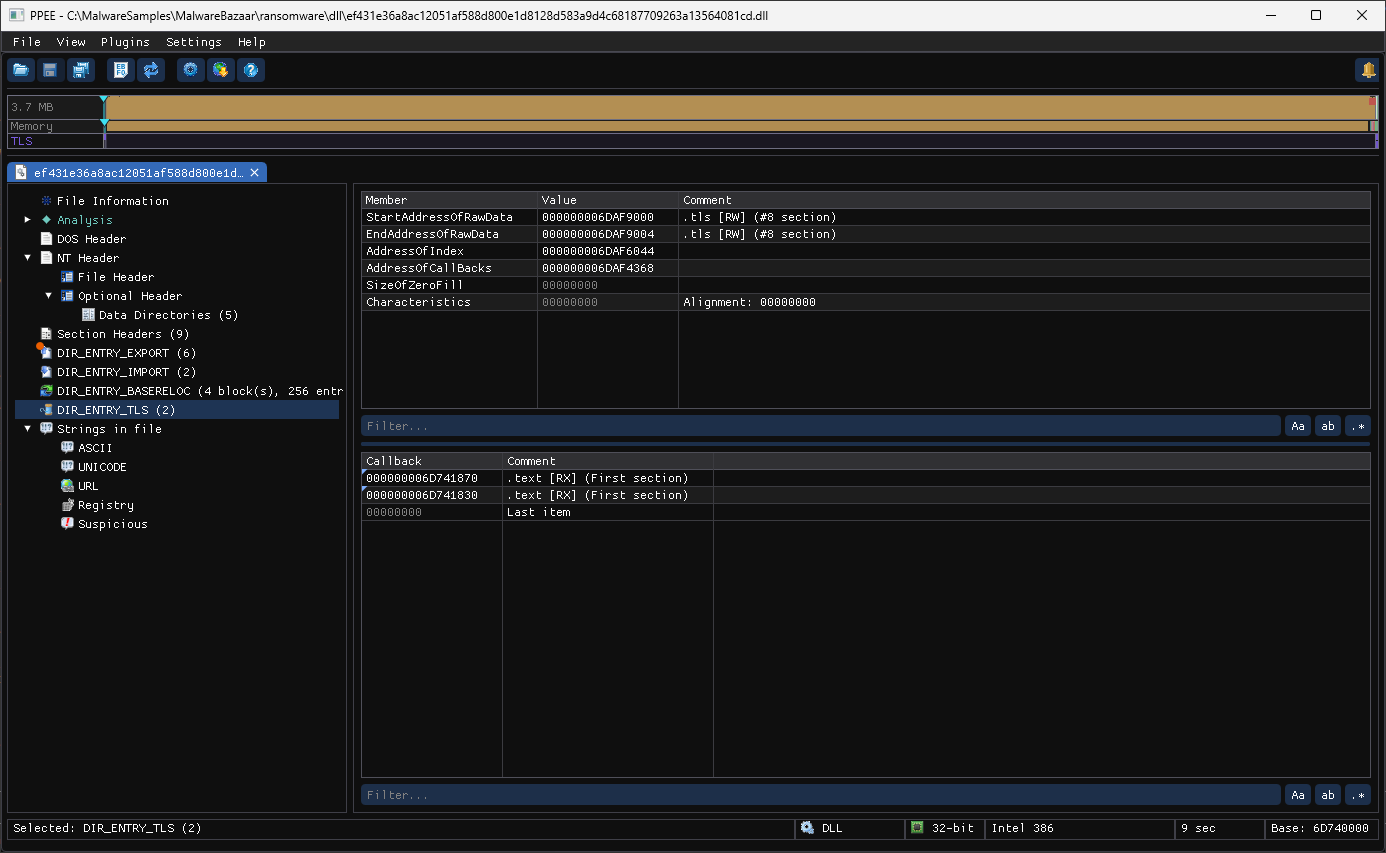Open the Settings menu
Screen dimensions: 1386x853
[x=194, y=42]
